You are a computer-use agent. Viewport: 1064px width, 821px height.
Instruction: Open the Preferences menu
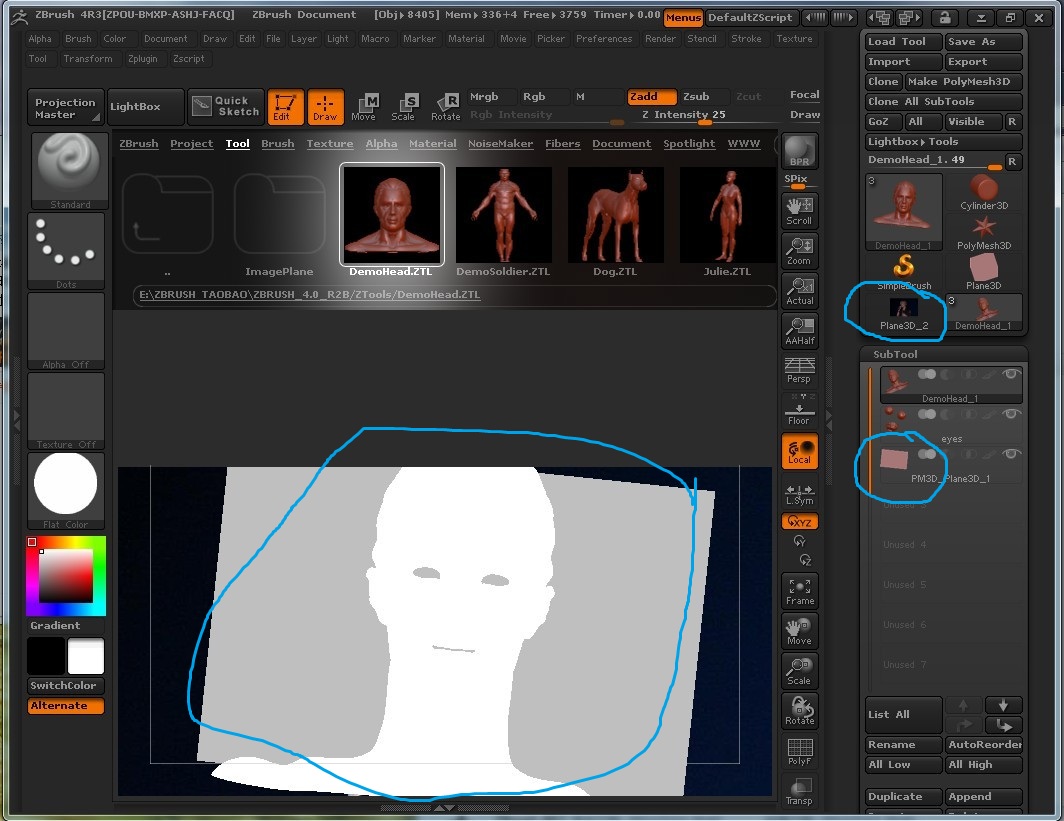(603, 39)
